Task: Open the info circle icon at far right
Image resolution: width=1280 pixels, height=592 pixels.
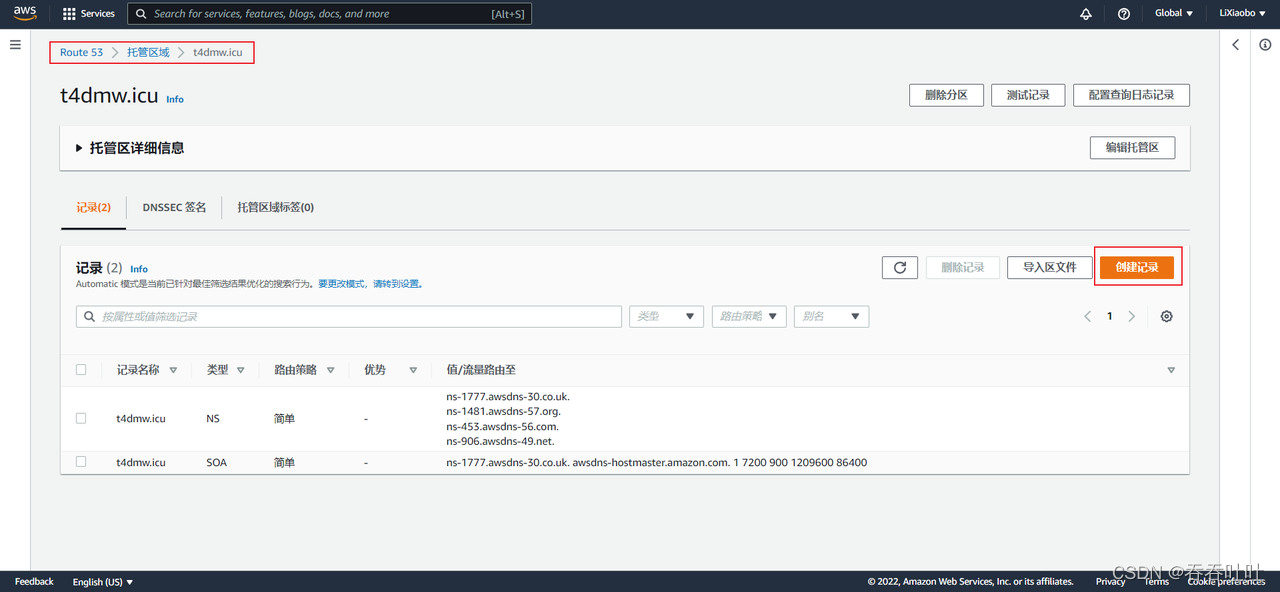Action: 1265,45
